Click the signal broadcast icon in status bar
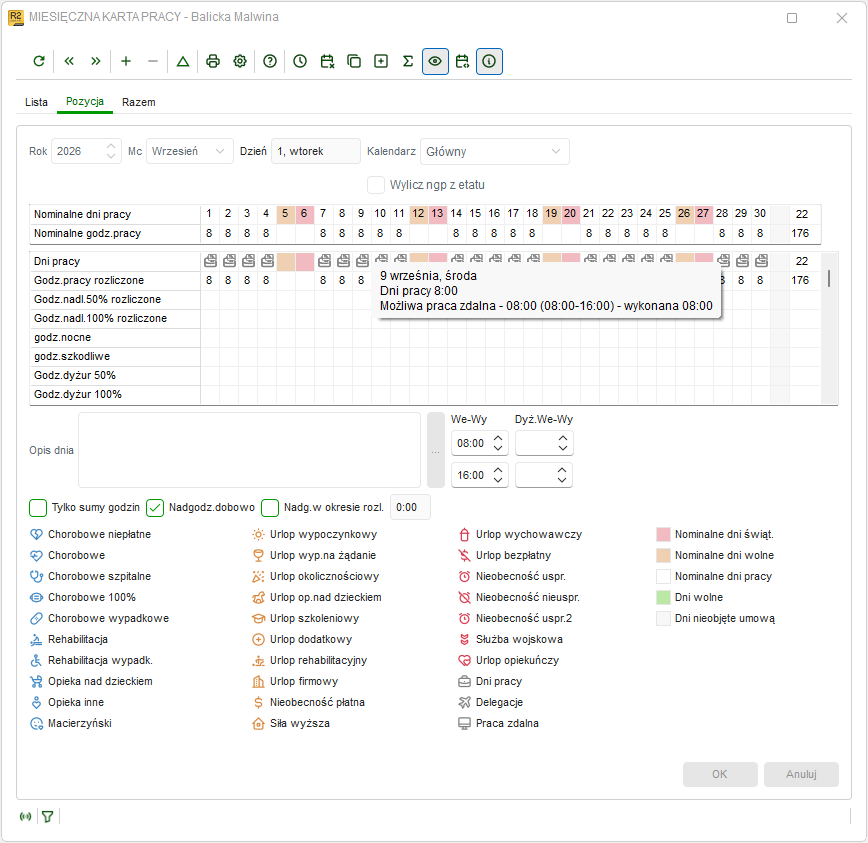The width and height of the screenshot is (868, 843). pyautogui.click(x=25, y=816)
